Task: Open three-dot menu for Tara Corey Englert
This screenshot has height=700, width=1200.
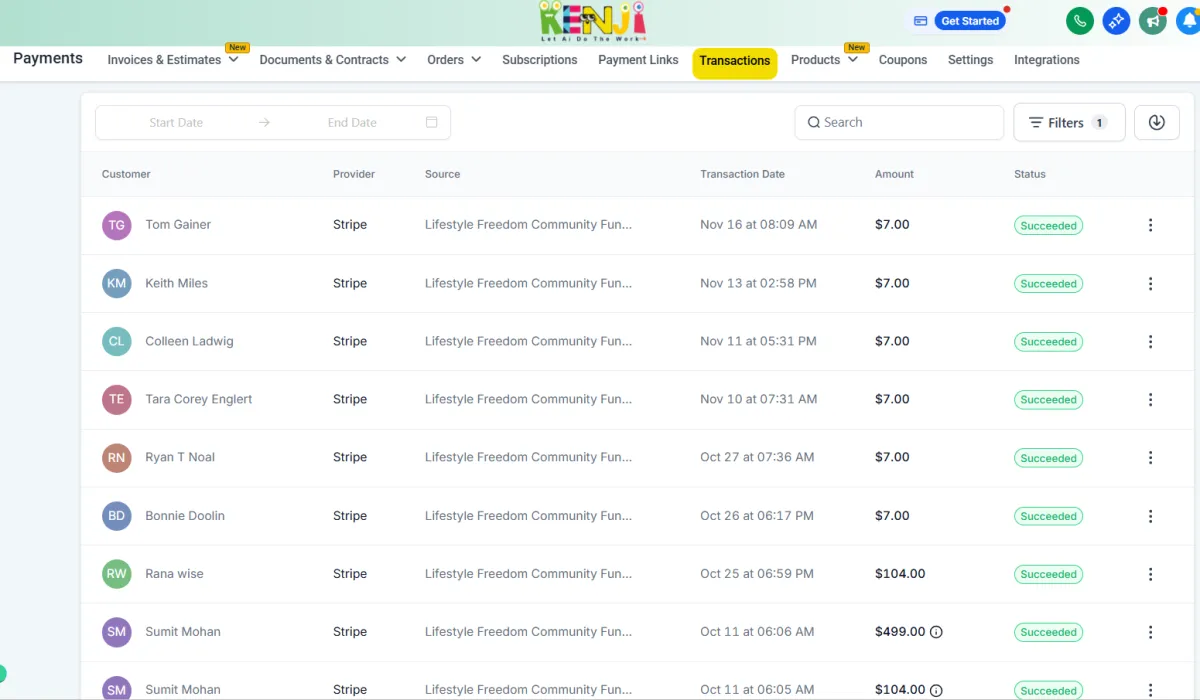Action: [1150, 400]
